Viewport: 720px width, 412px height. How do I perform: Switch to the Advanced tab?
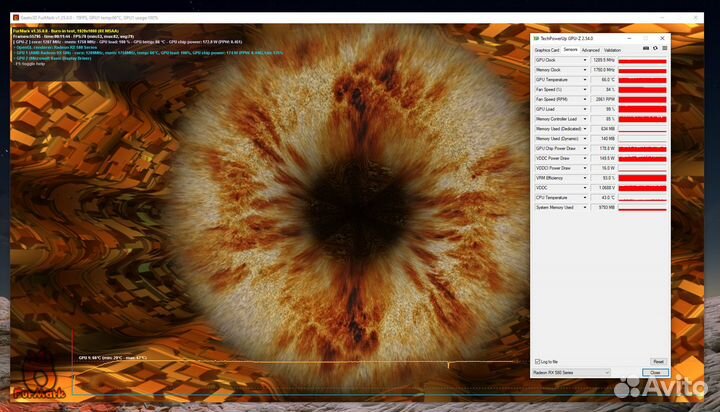pos(591,49)
